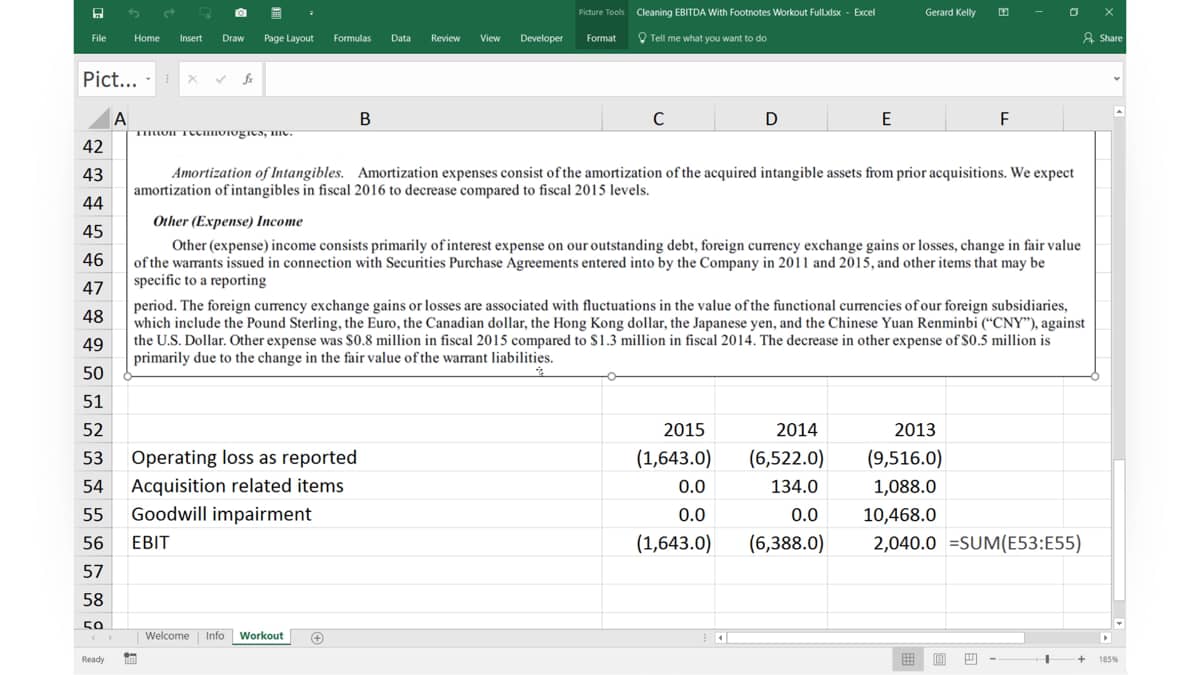Click the touch mode icon before the Camera icon
This screenshot has width=1200, height=675.
click(x=205, y=12)
